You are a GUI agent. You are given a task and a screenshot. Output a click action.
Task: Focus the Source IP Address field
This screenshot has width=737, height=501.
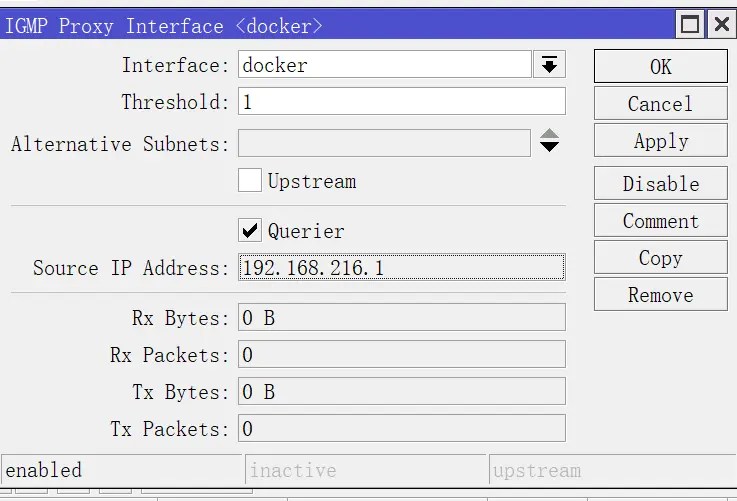pyautogui.click(x=401, y=267)
